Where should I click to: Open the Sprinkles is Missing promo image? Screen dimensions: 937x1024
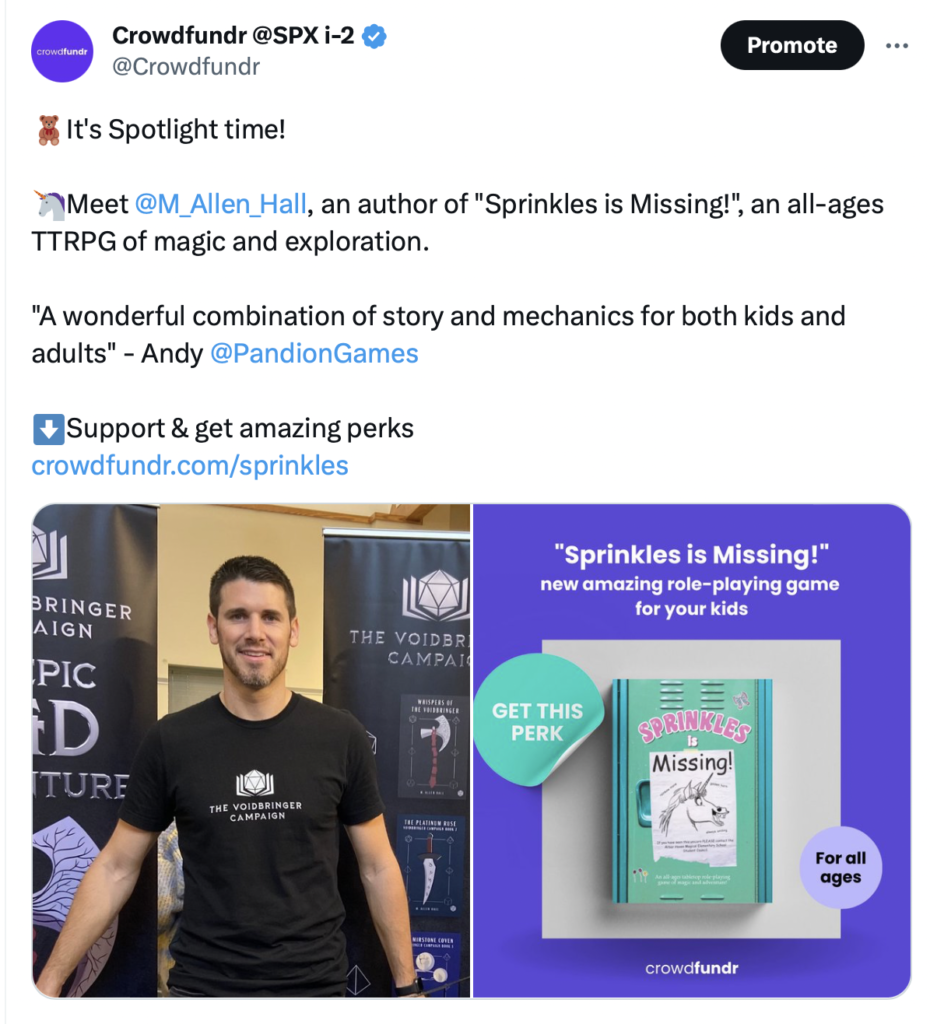691,750
